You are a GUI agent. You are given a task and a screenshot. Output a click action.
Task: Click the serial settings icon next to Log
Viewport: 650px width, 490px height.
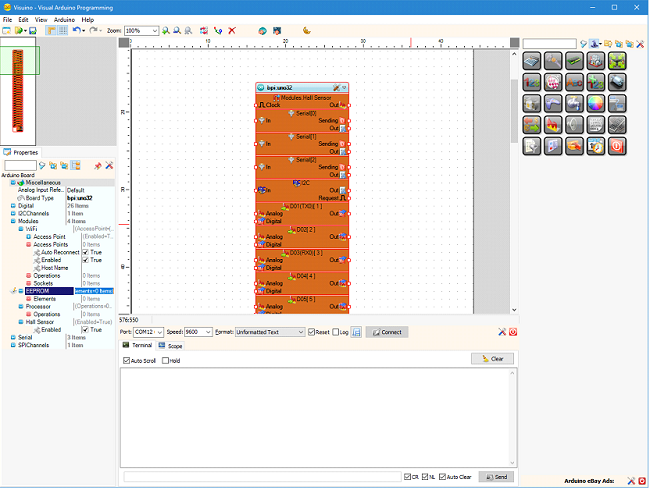pyautogui.click(x=357, y=332)
